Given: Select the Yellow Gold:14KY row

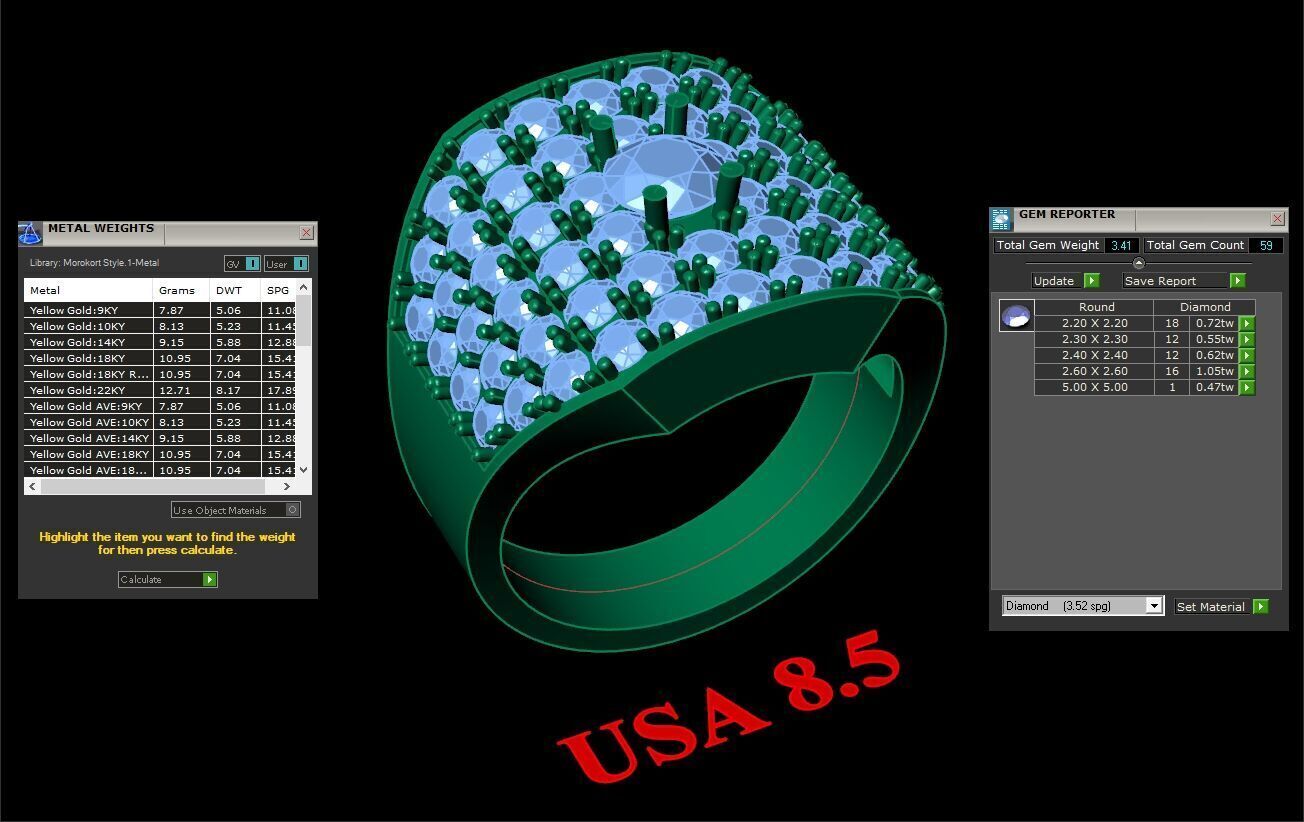Looking at the screenshot, I should pyautogui.click(x=160, y=343).
